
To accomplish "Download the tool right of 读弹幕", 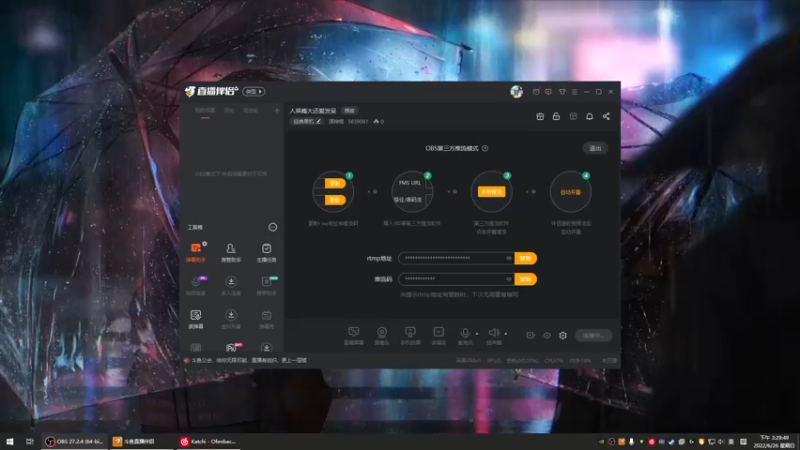I will tap(231, 318).
